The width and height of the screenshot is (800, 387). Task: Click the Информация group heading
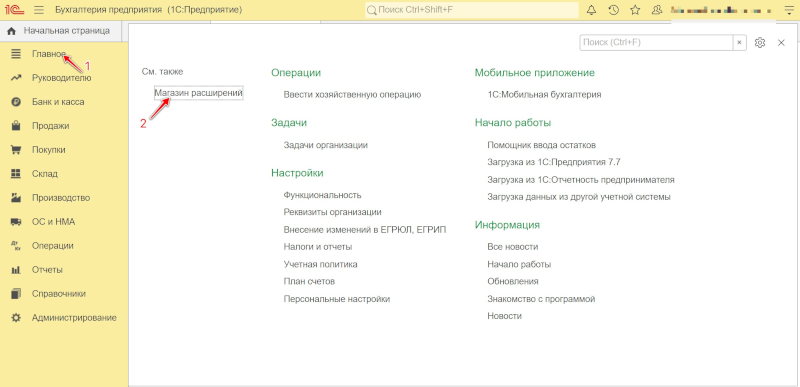coord(507,225)
